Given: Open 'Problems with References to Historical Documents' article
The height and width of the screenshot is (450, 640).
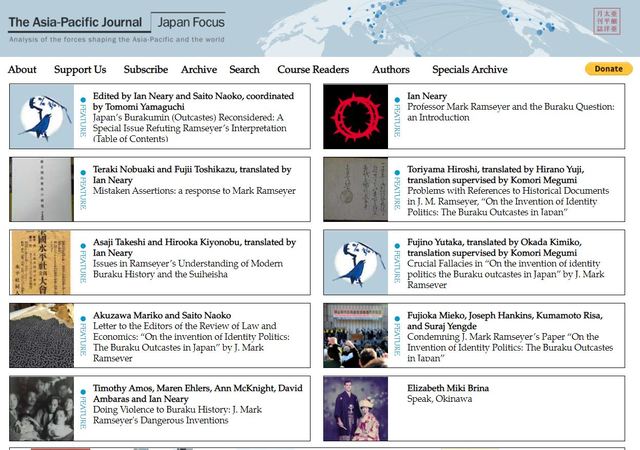Looking at the screenshot, I should (x=508, y=201).
